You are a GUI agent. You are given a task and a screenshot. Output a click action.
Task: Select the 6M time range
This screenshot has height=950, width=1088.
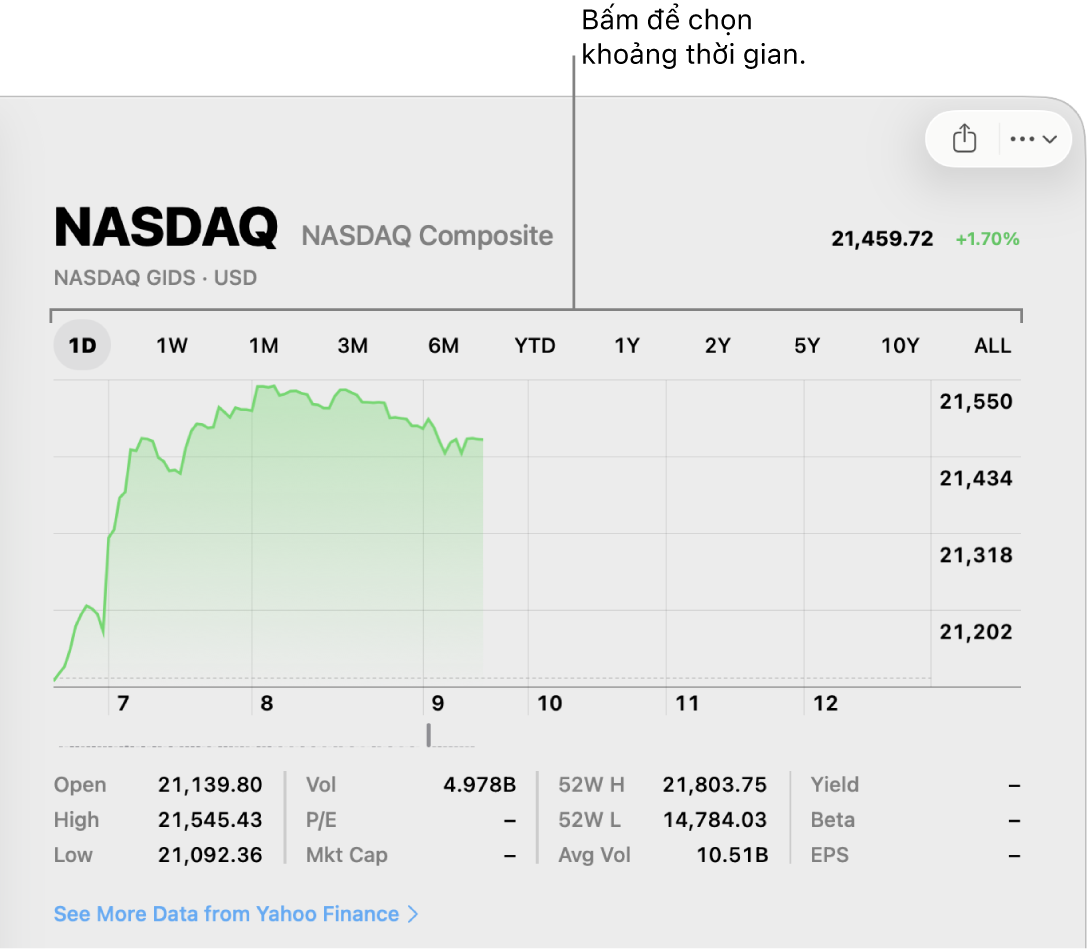pyautogui.click(x=443, y=346)
